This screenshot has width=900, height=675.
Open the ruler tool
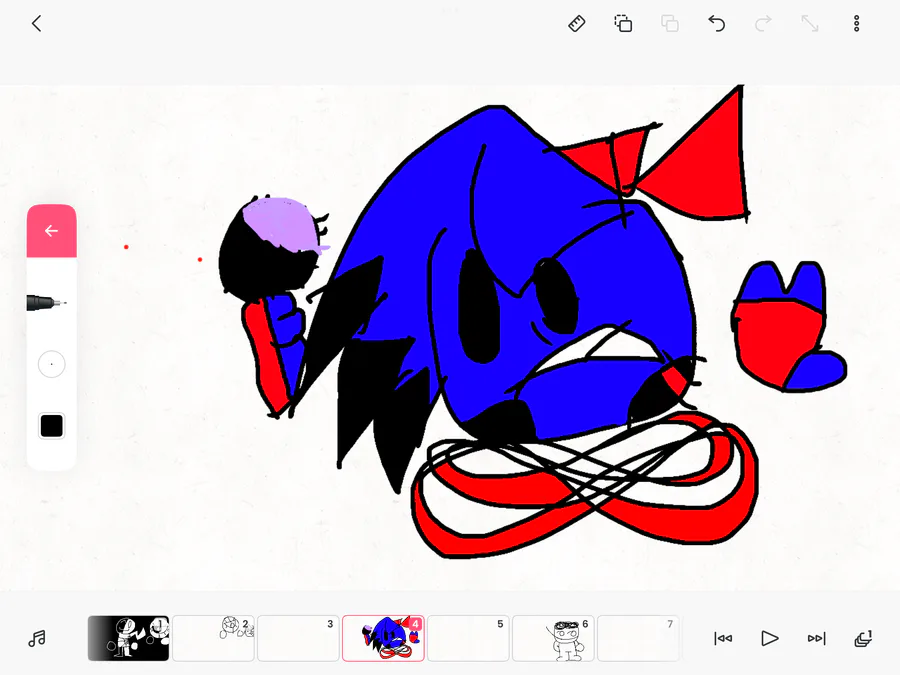click(x=576, y=24)
